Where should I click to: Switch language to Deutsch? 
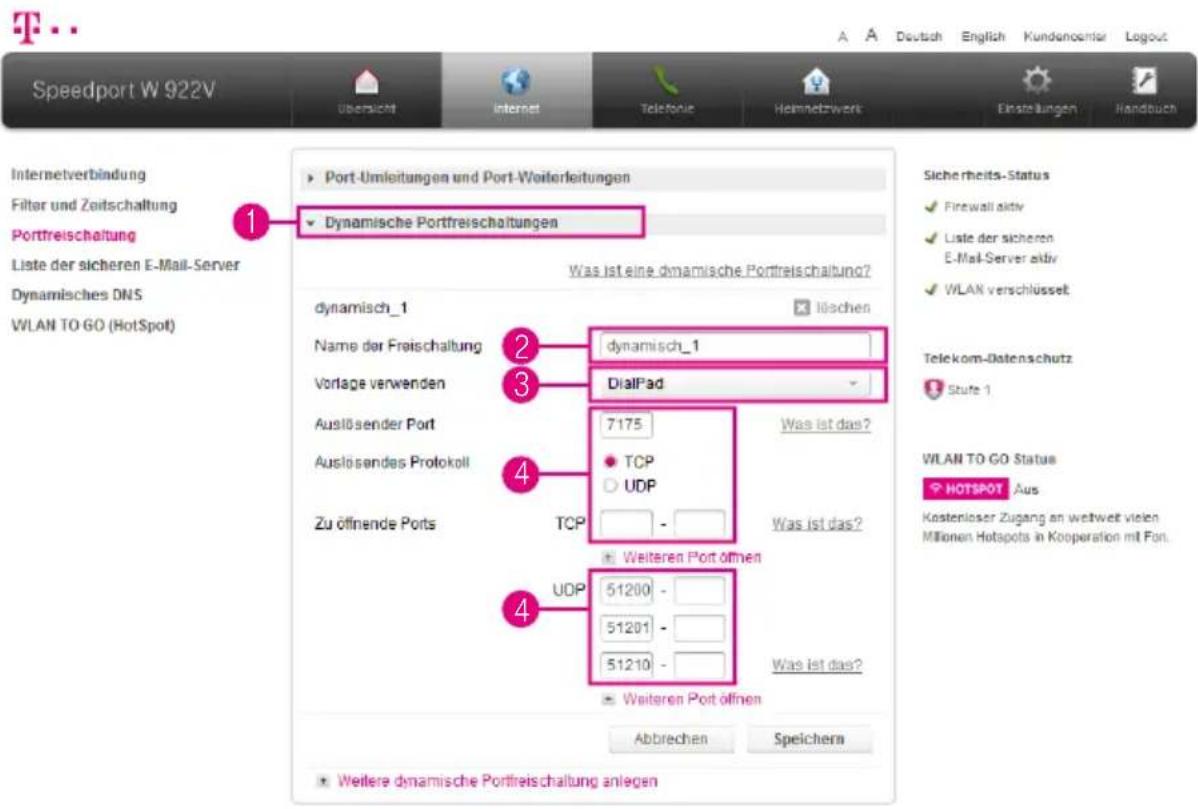tap(918, 37)
